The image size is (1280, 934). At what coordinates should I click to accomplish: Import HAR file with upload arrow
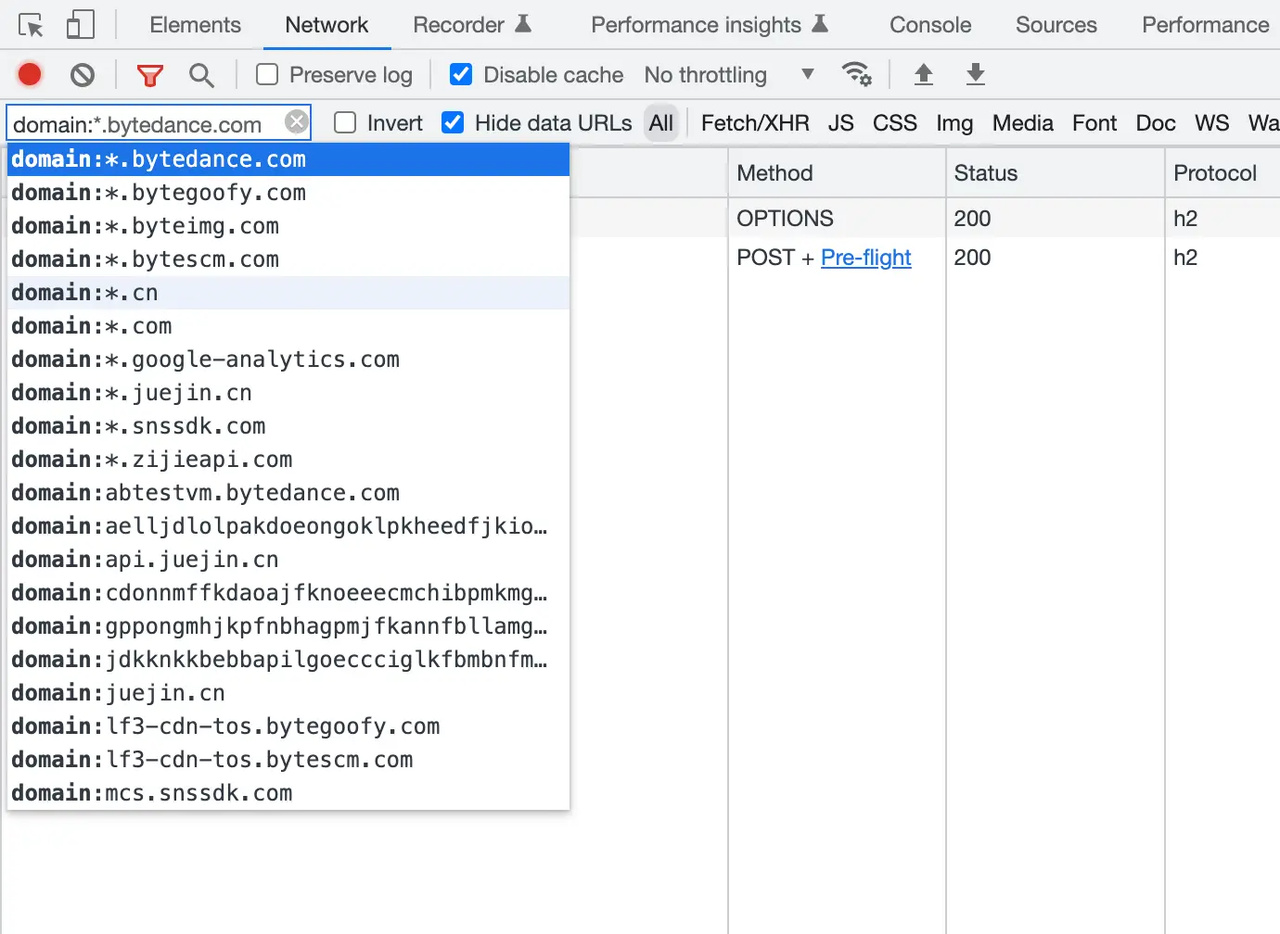[924, 74]
